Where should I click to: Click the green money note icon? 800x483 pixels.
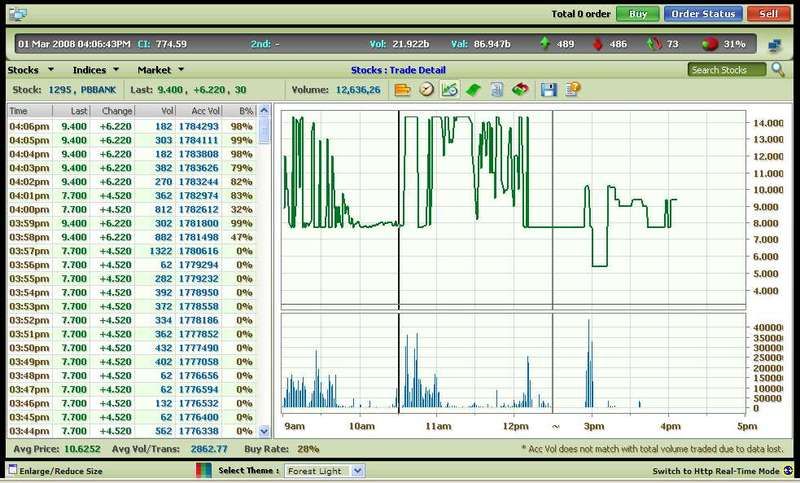pos(473,90)
